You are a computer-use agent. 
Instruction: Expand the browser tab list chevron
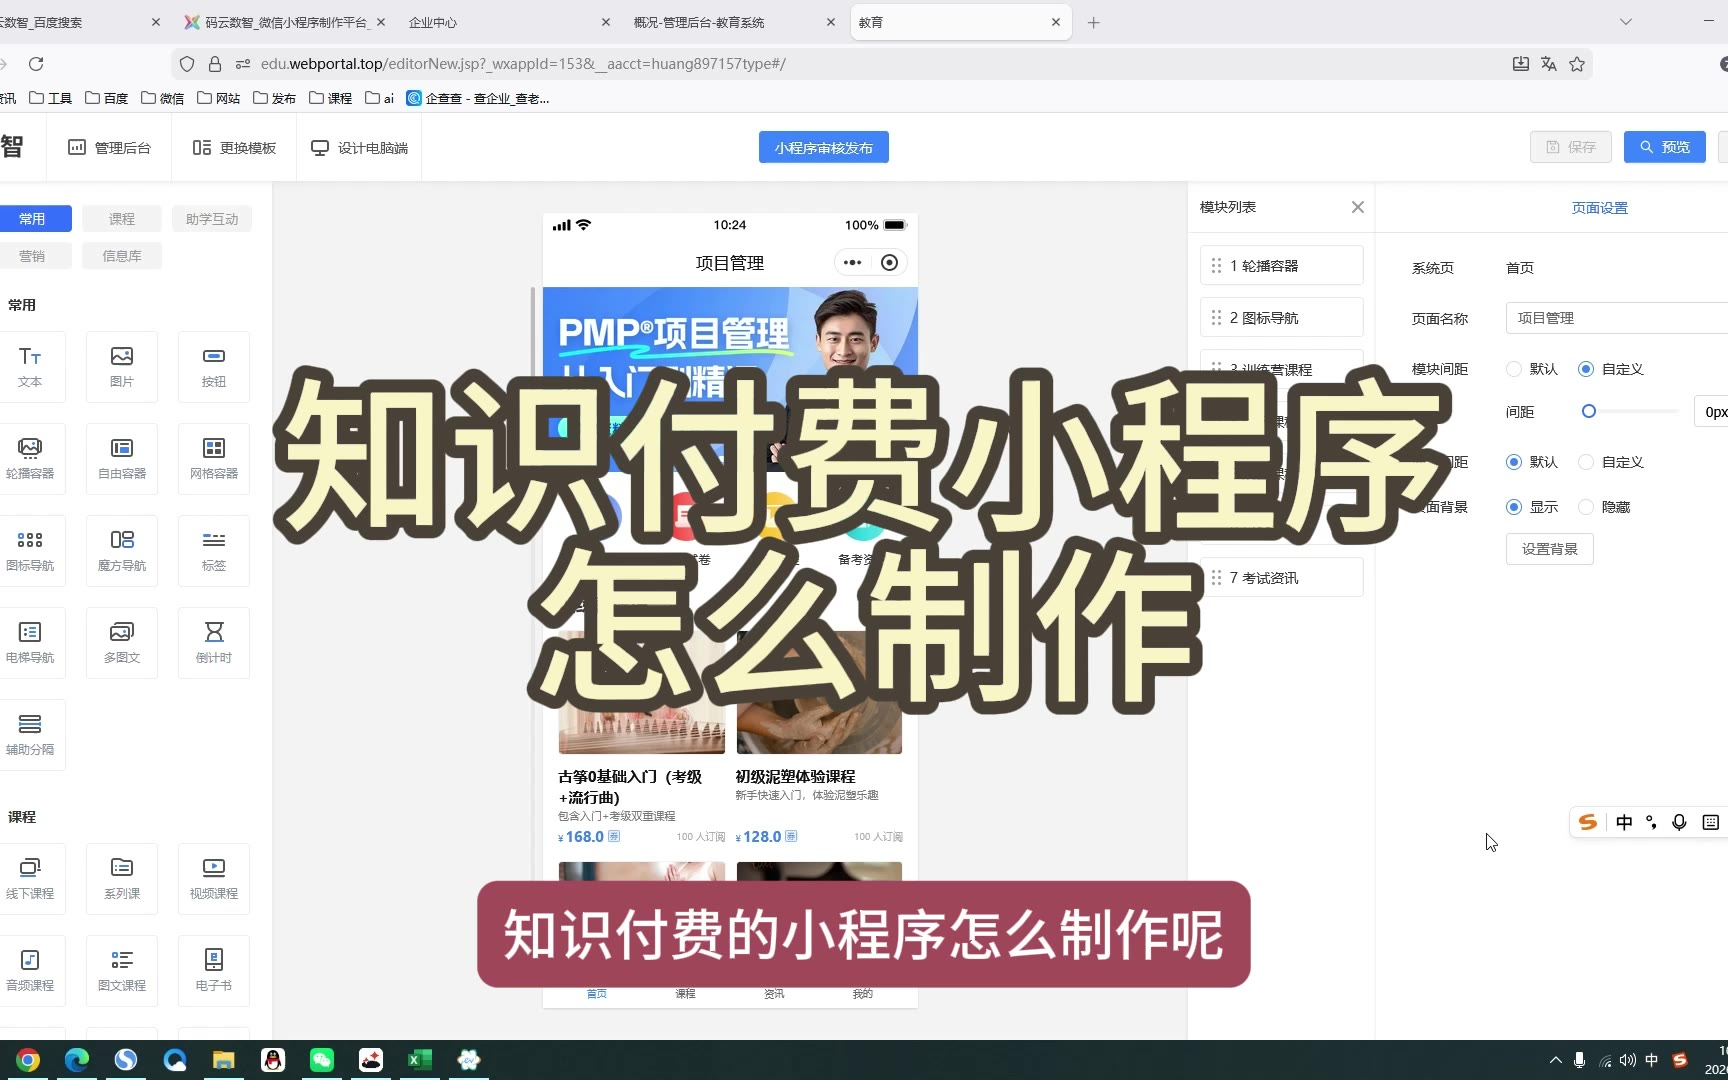pos(1626,22)
